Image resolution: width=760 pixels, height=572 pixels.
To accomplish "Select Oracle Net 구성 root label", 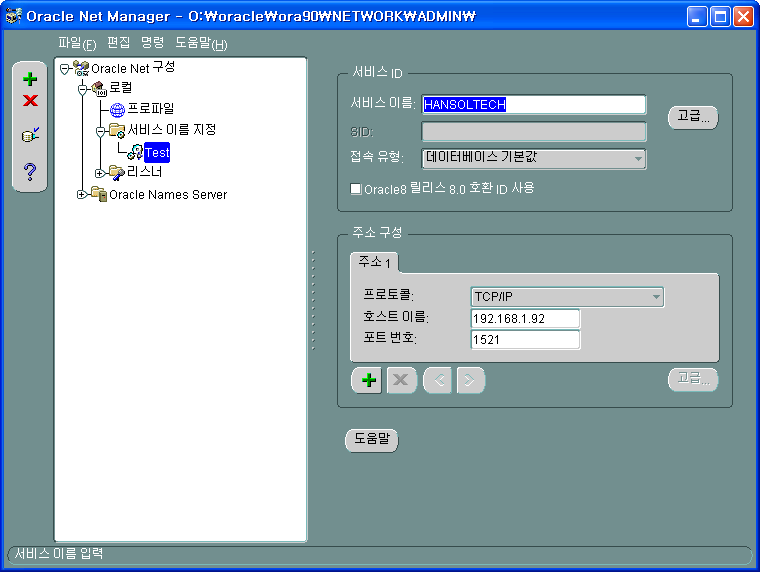I will coord(133,68).
